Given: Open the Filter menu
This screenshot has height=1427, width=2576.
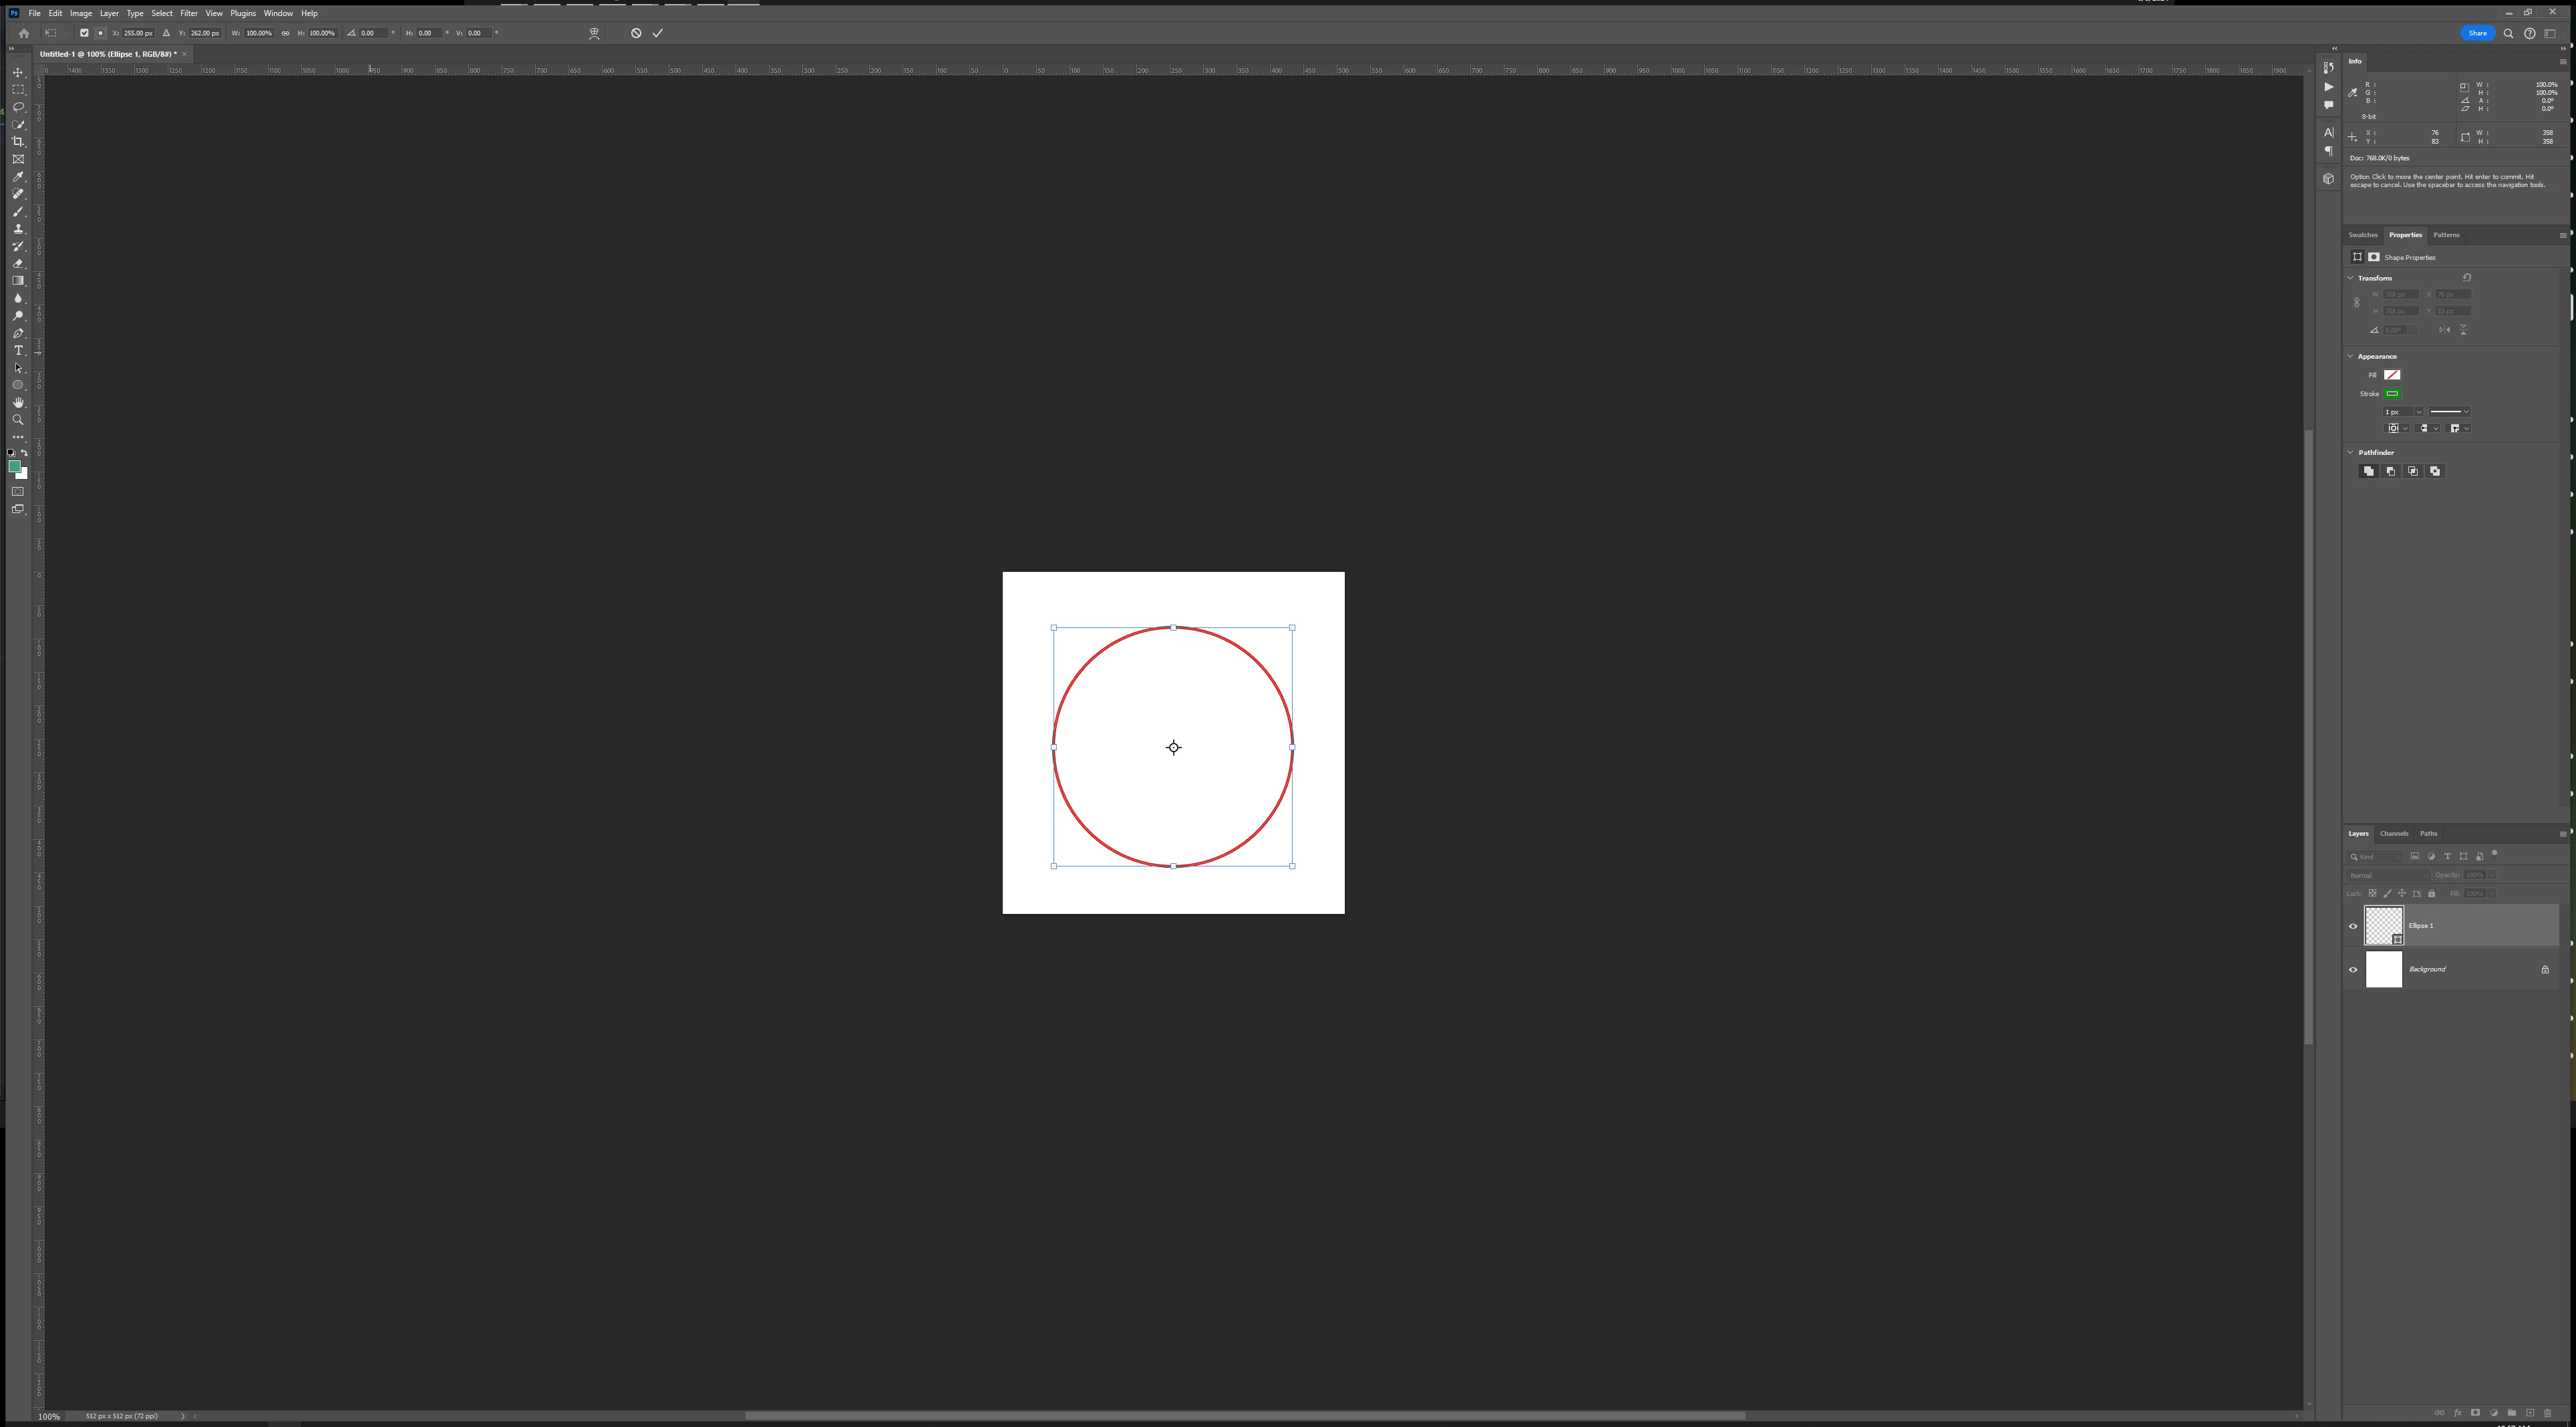Looking at the screenshot, I should (x=188, y=13).
